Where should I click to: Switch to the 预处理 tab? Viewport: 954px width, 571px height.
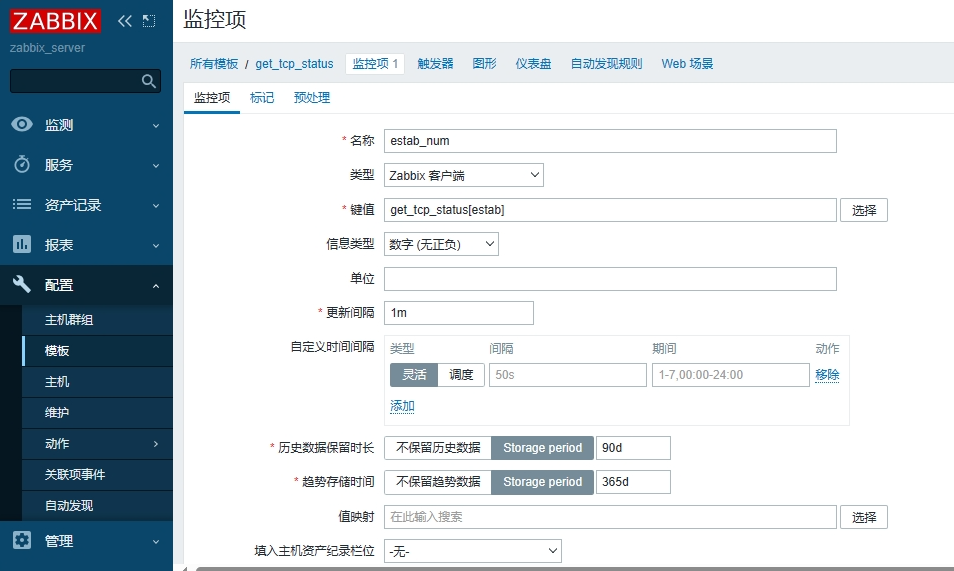(311, 98)
